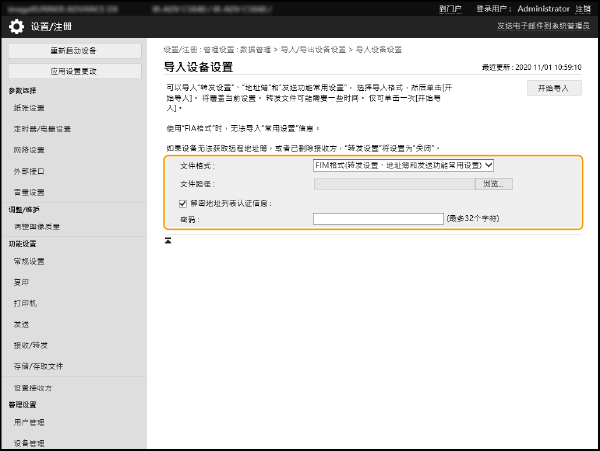This screenshot has width=600, height=451.
Task: Click the 密码 password input field
Action: [x=378, y=218]
